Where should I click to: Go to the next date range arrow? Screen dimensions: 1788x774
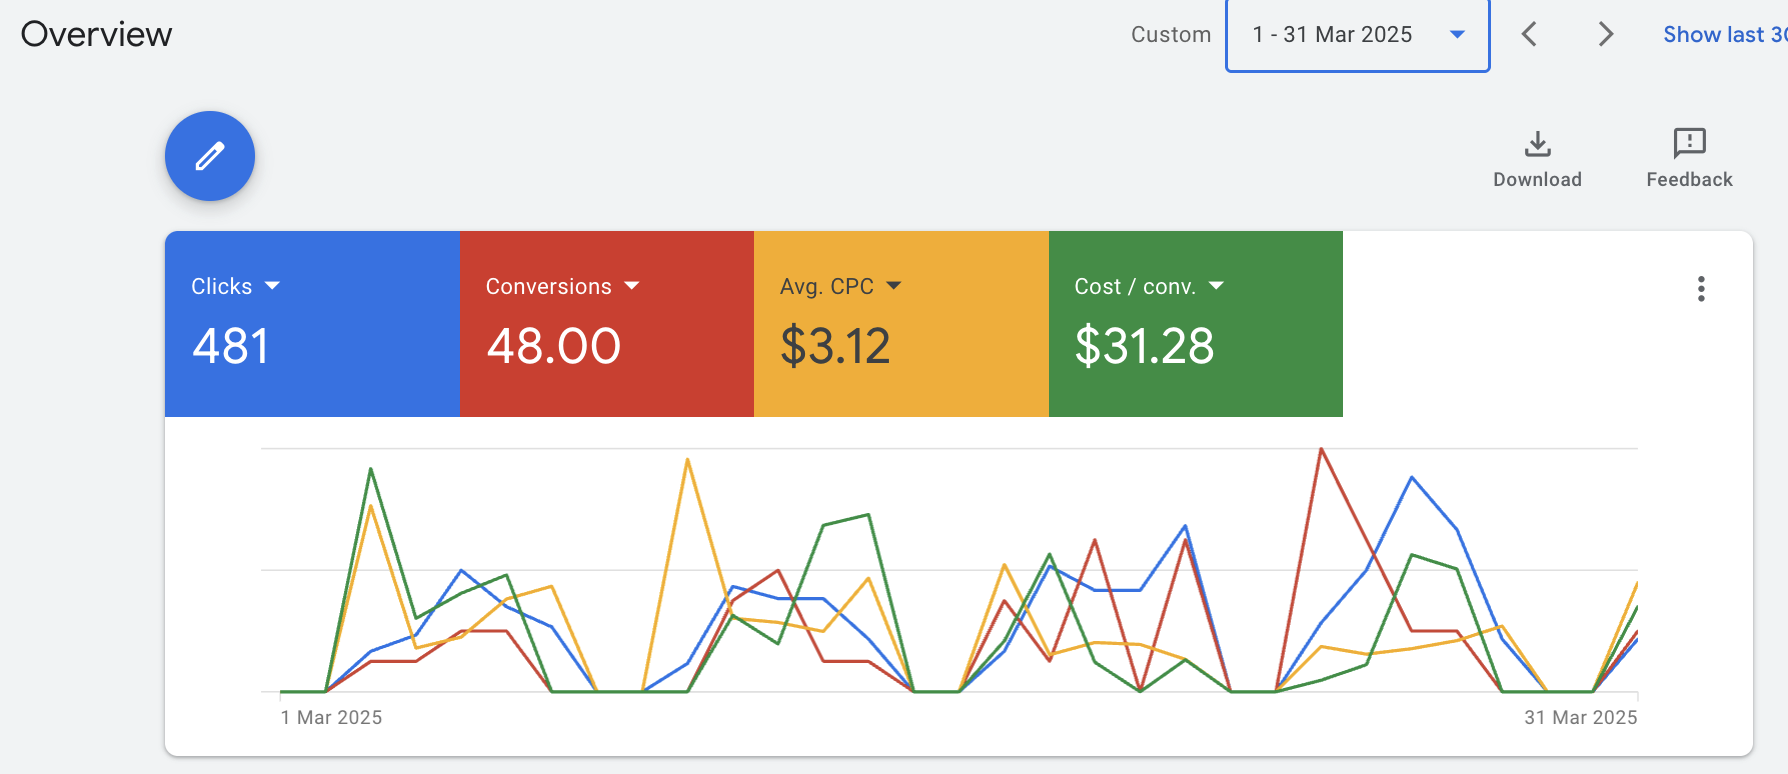[x=1605, y=34]
